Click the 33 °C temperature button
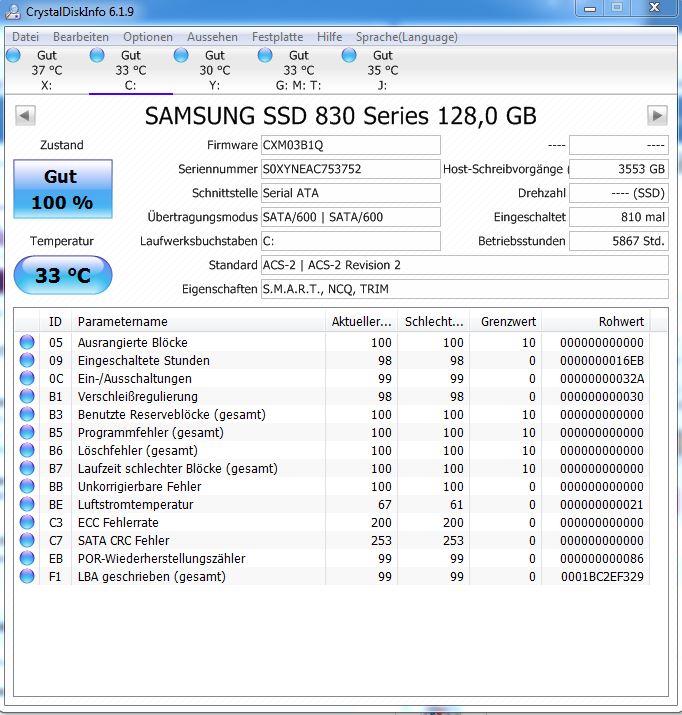The image size is (682, 715). 63,275
